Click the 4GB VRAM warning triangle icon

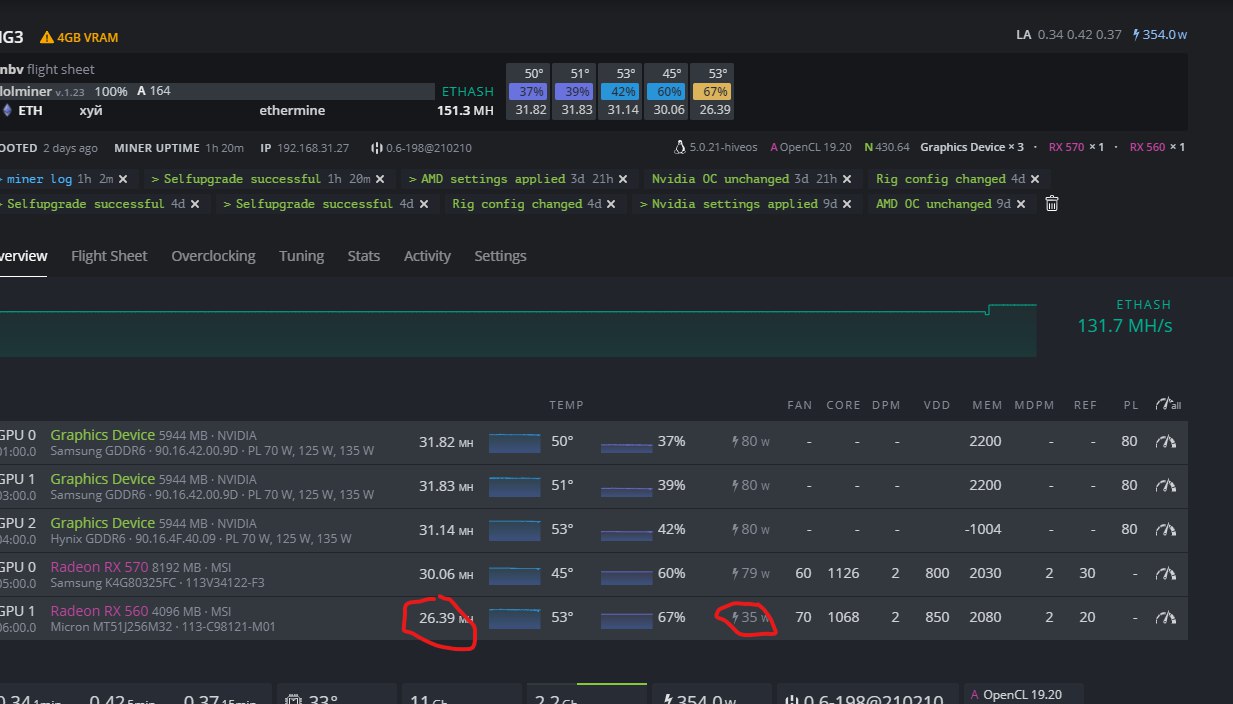(x=46, y=37)
